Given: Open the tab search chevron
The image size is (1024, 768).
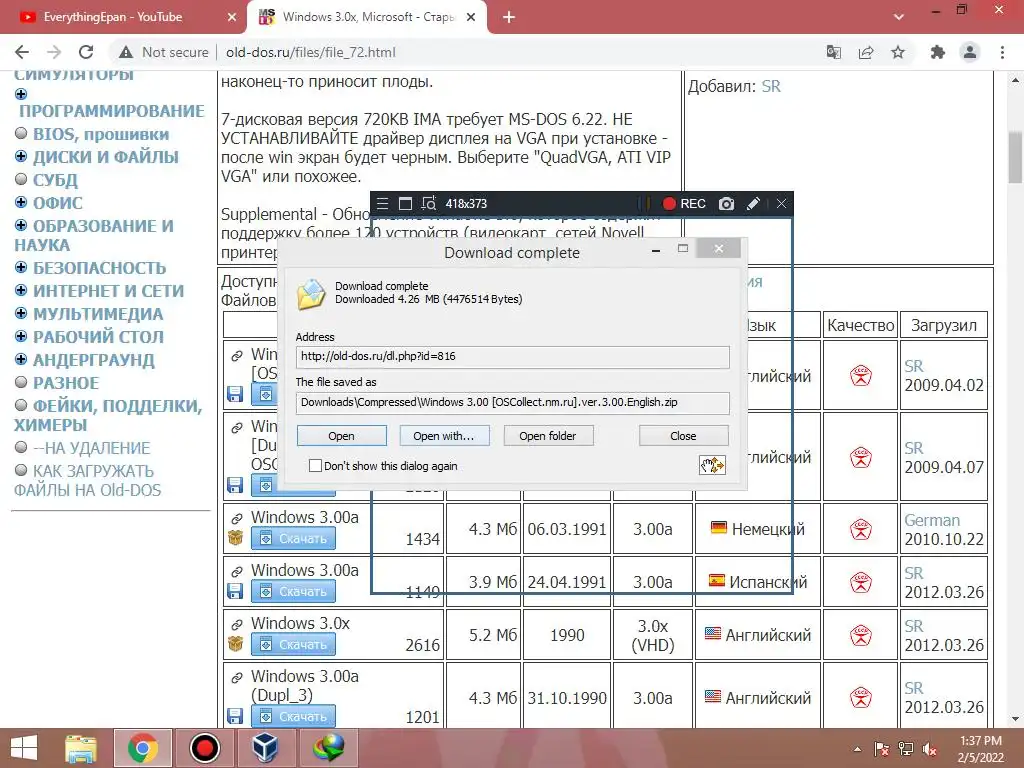Looking at the screenshot, I should pyautogui.click(x=899, y=17).
